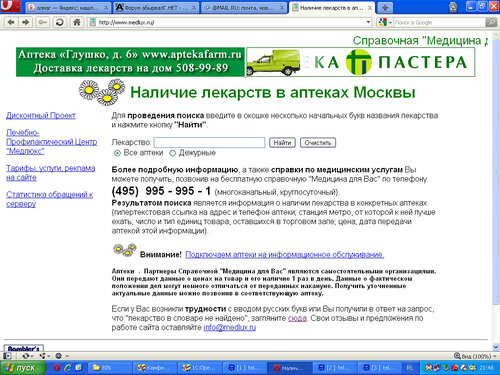Reload the page
The image size is (500, 375).
point(60,22)
